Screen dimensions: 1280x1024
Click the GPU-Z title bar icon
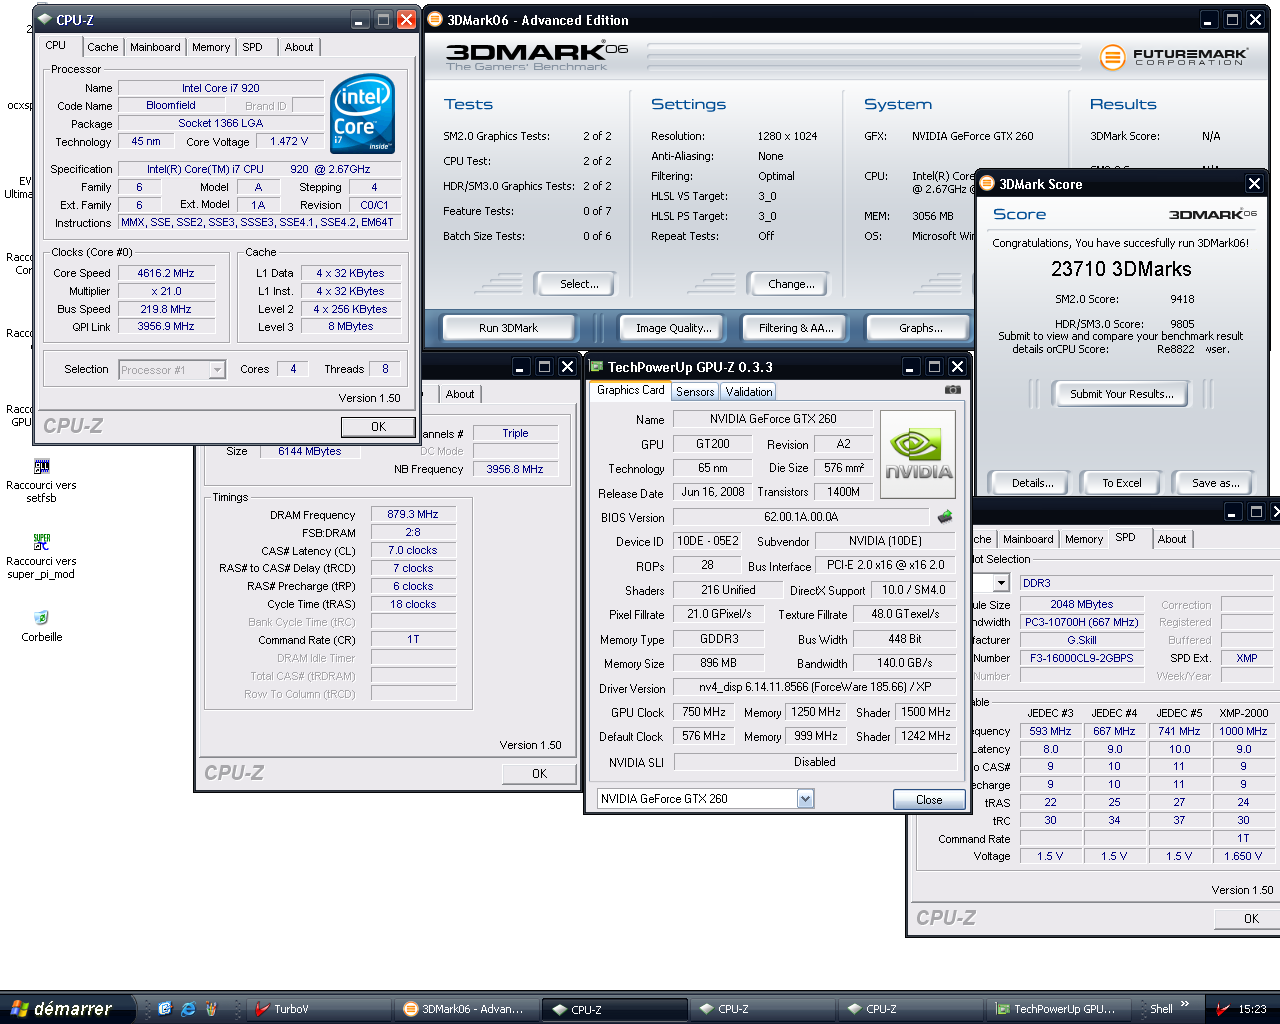[596, 367]
